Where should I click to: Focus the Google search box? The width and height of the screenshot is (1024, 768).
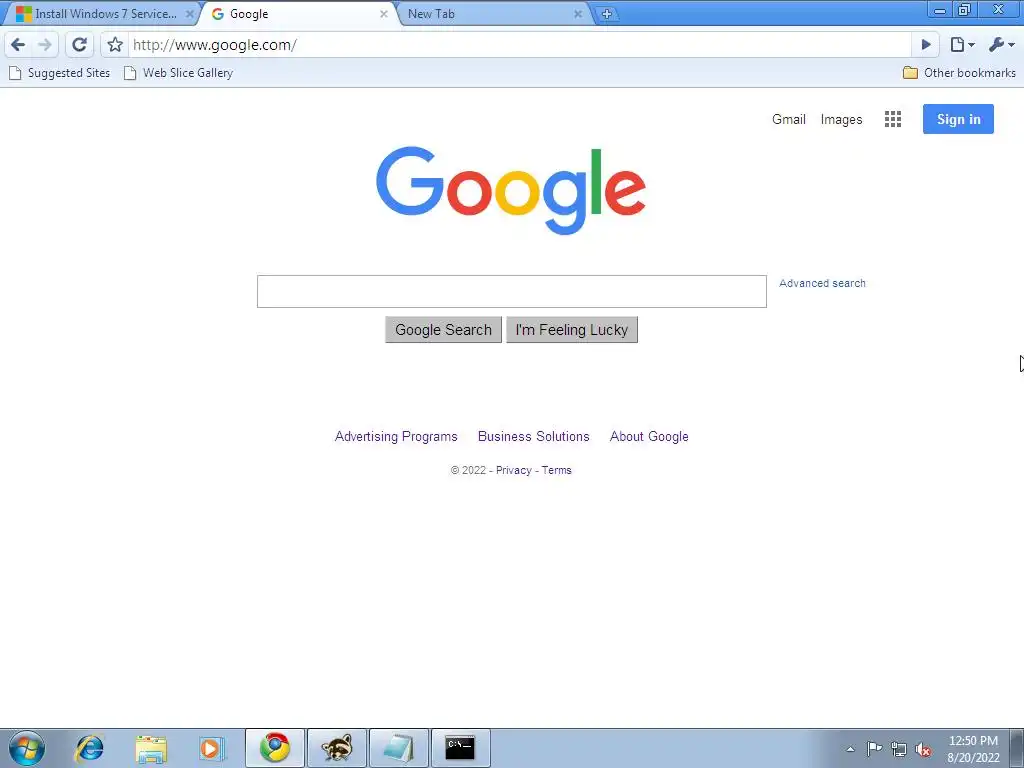pyautogui.click(x=511, y=291)
